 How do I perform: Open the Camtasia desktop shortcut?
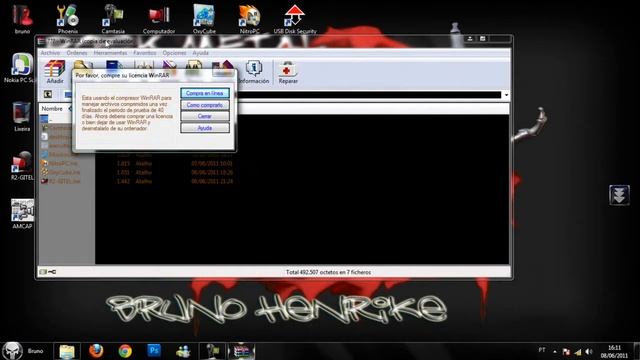pyautogui.click(x=113, y=19)
